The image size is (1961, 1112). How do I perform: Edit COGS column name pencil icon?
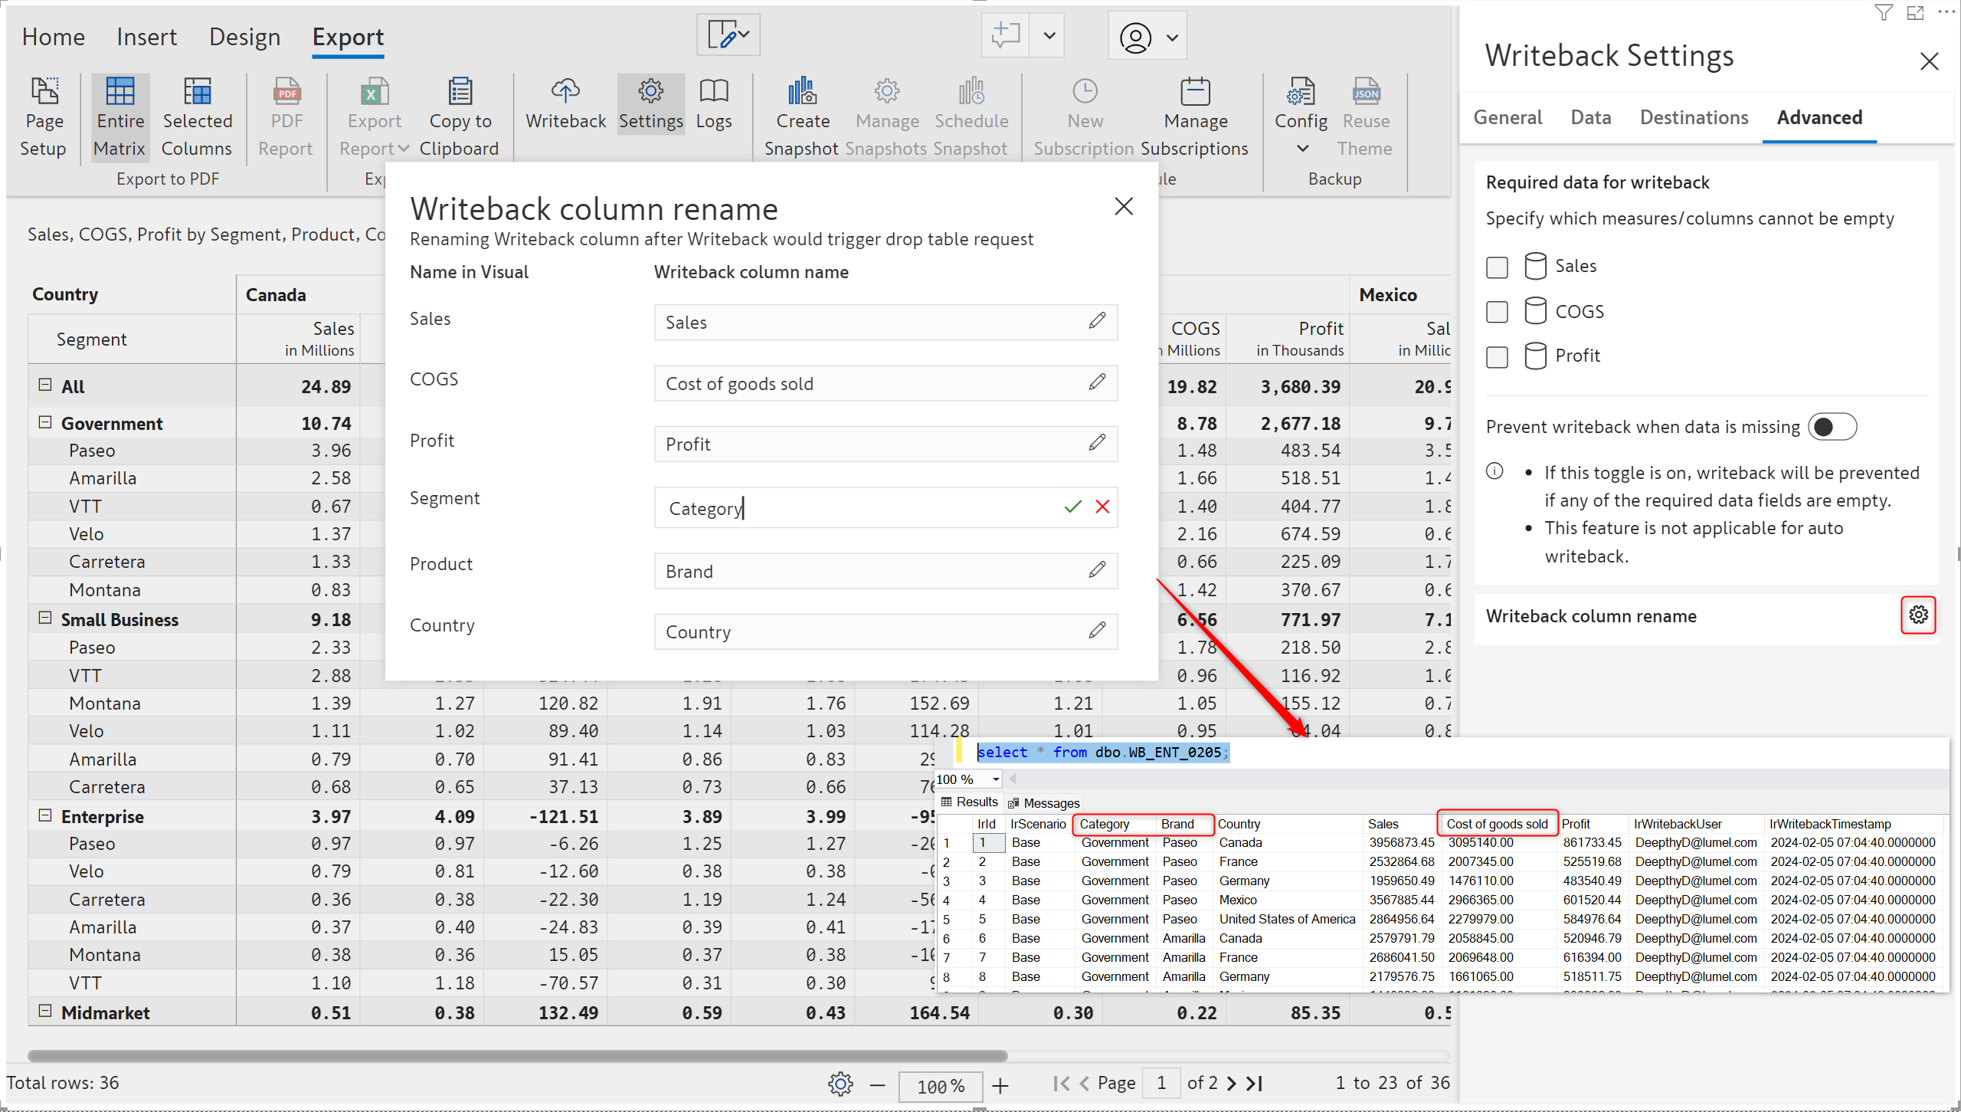tap(1097, 382)
